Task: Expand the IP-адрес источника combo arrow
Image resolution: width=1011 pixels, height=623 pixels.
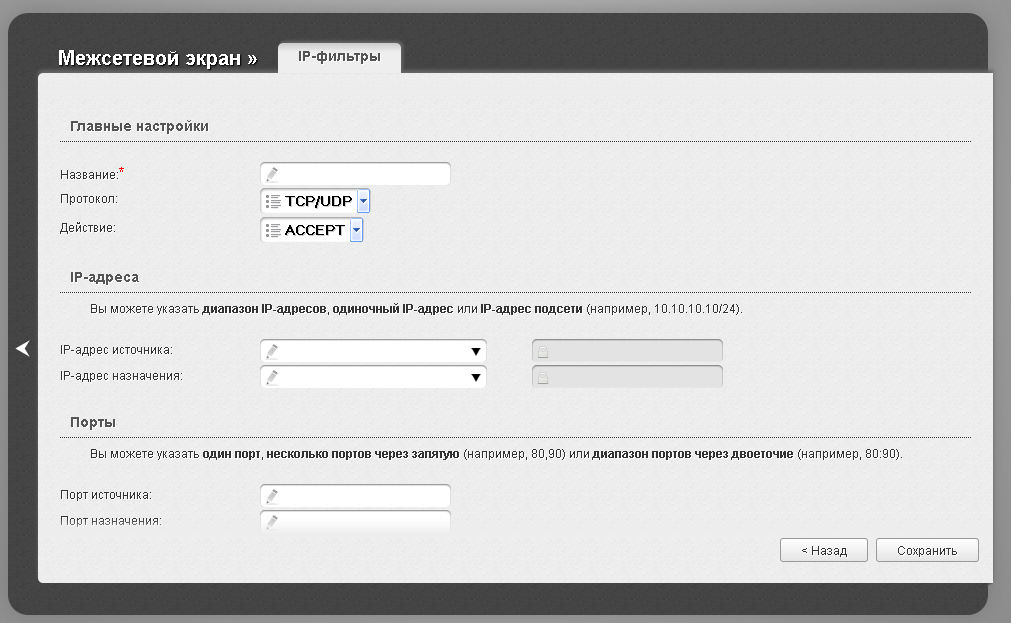Action: tap(475, 351)
